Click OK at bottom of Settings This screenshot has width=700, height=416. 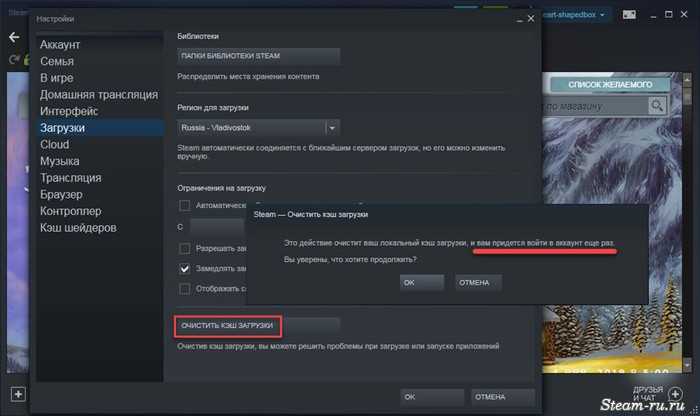click(x=432, y=397)
